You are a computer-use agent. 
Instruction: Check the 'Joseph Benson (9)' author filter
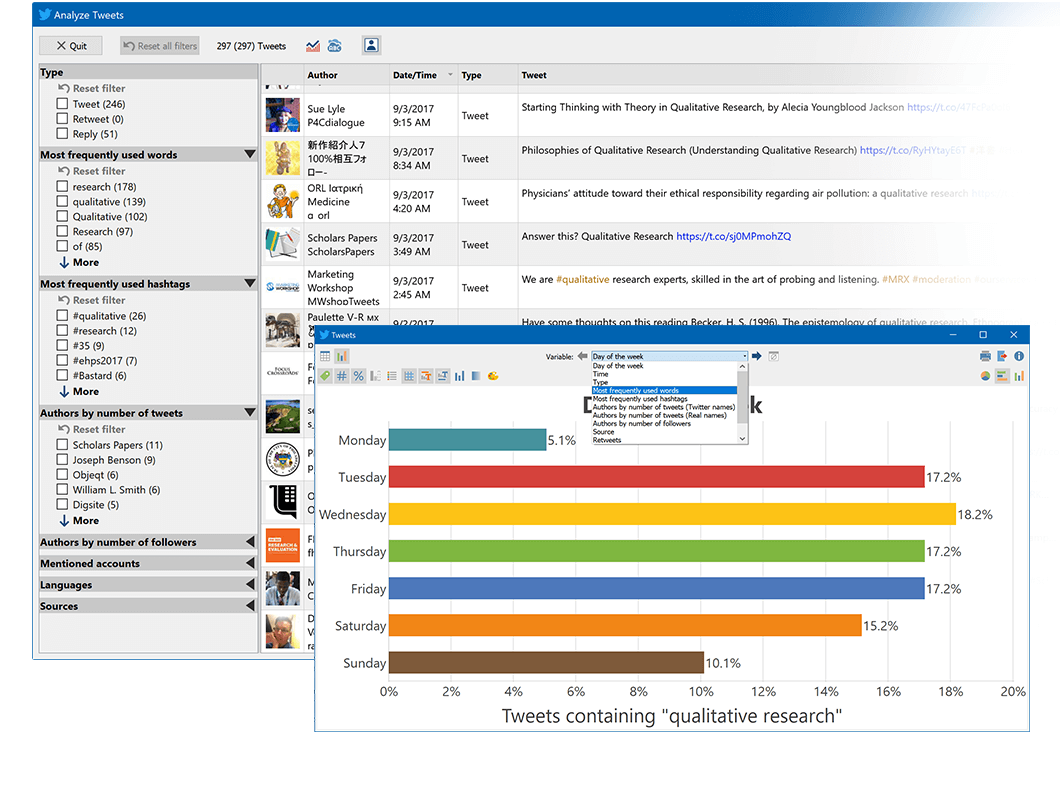coord(62,459)
